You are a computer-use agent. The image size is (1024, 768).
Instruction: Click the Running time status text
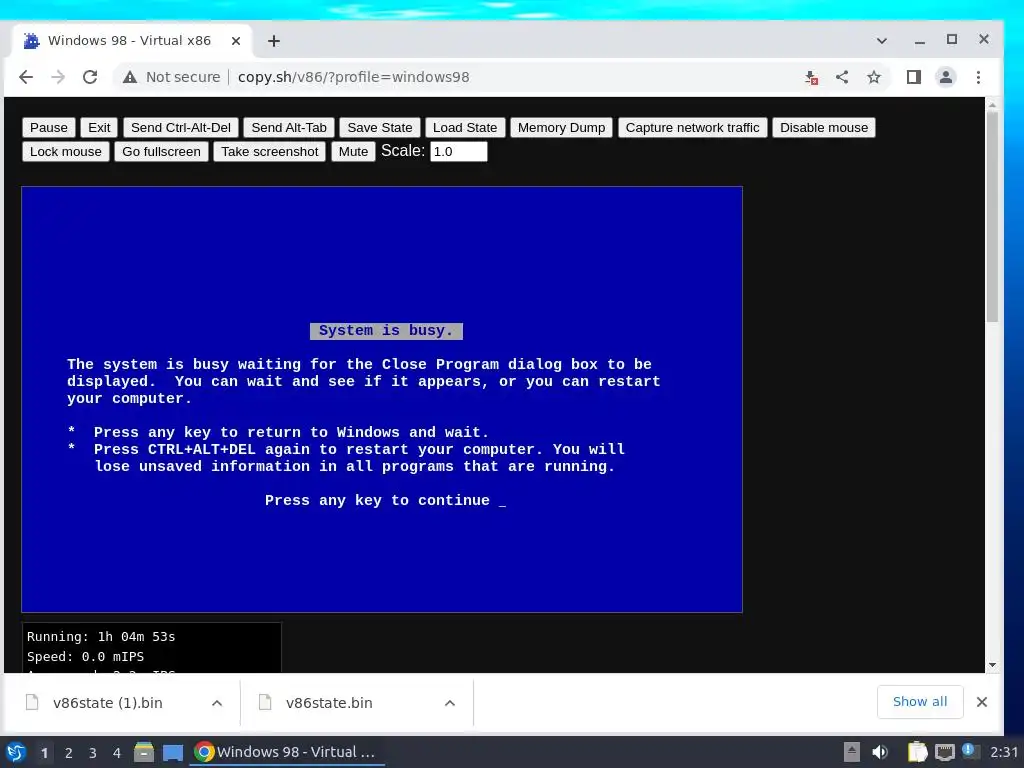pyautogui.click(x=101, y=637)
